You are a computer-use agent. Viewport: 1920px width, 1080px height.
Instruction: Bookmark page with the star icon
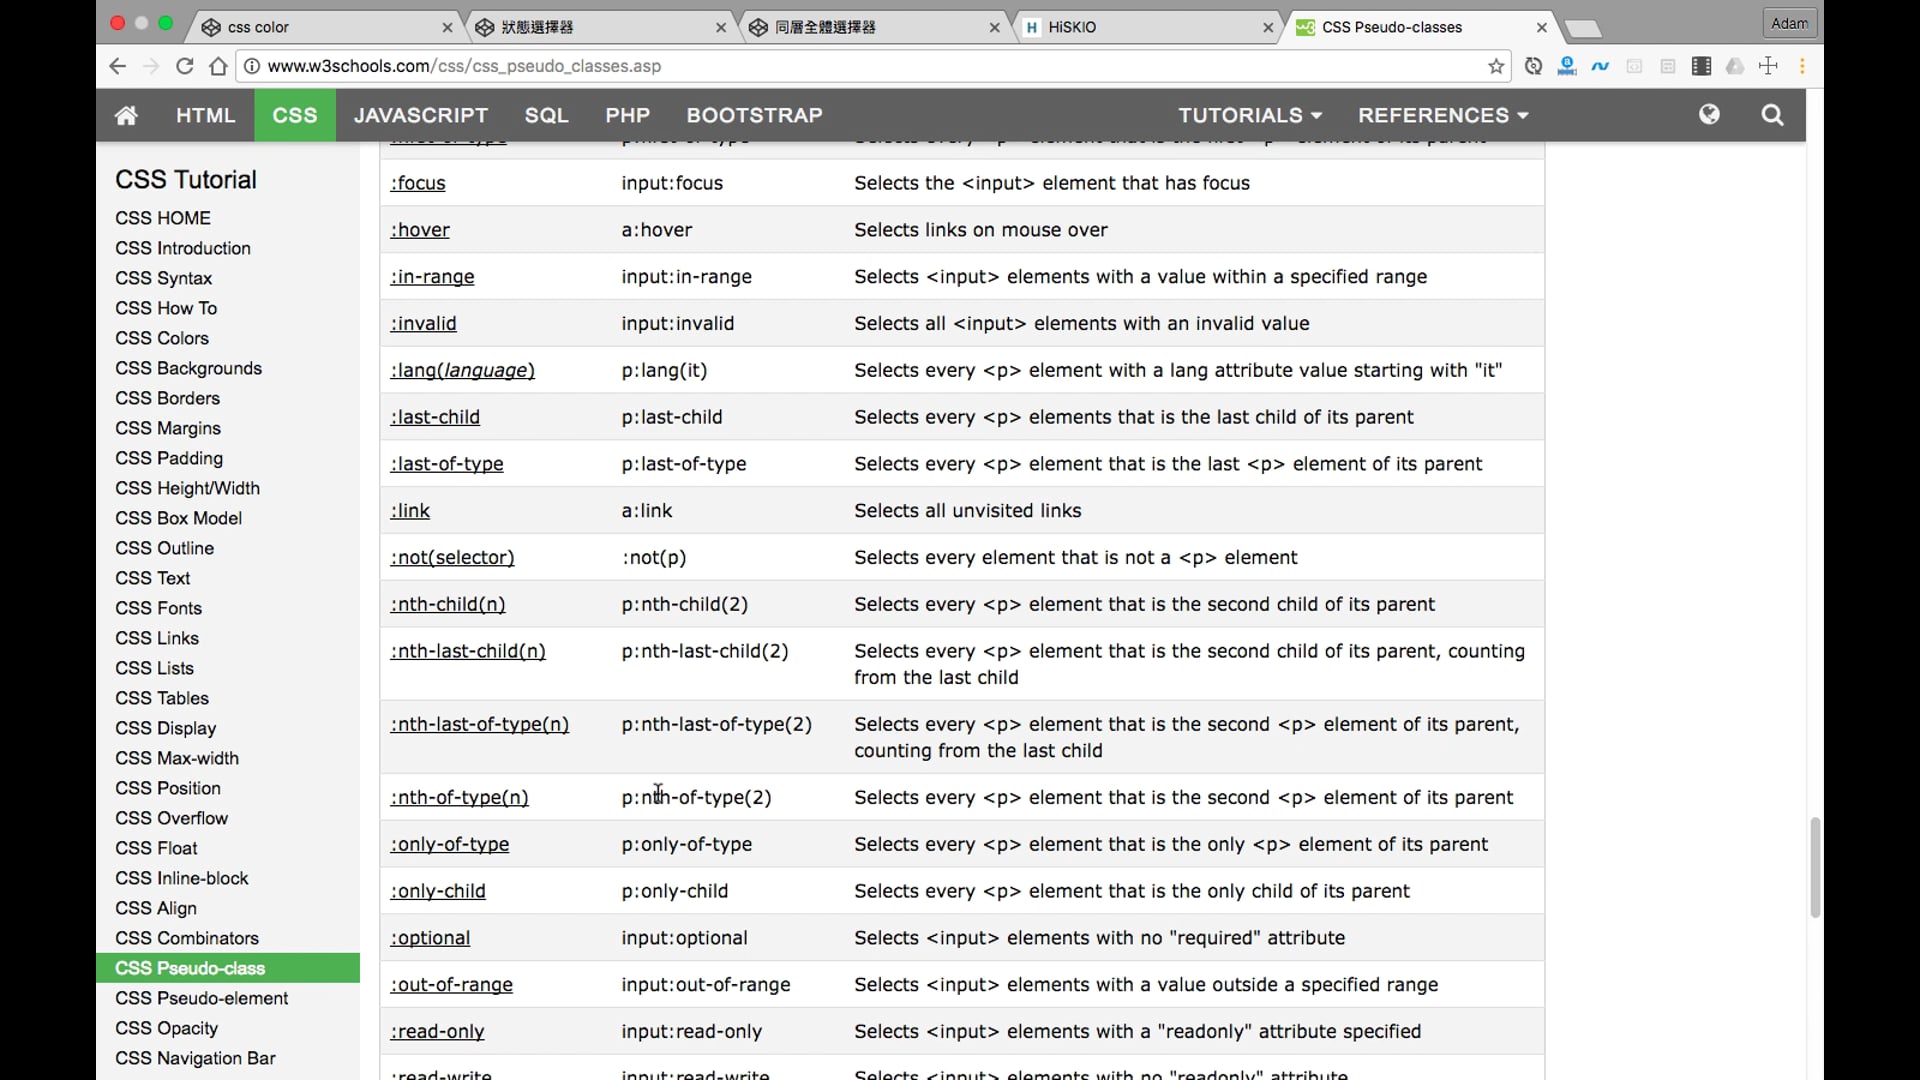point(1496,66)
